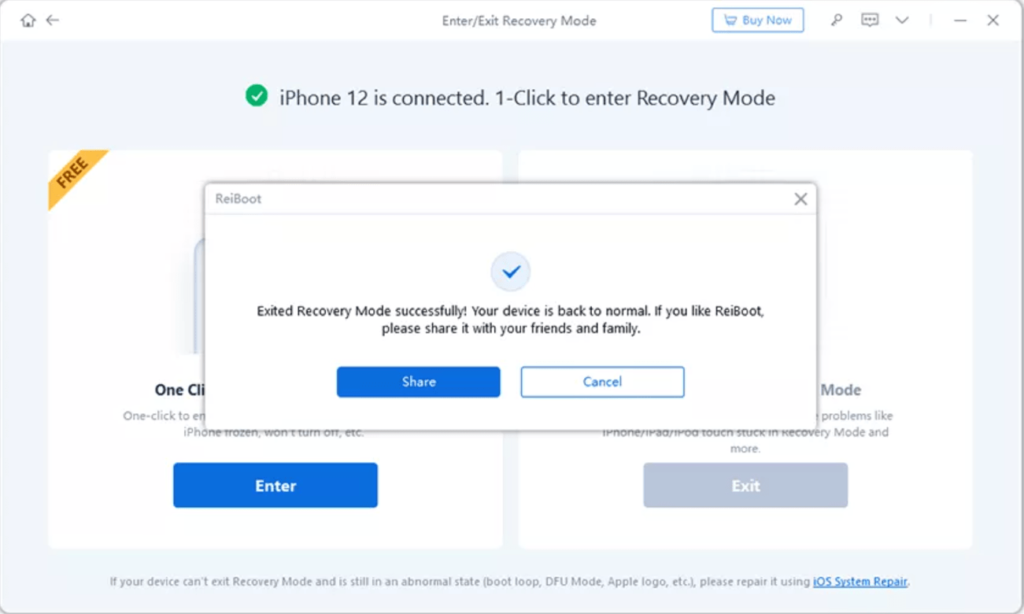
Task: Click the greyed Exit button
Action: [745, 485]
